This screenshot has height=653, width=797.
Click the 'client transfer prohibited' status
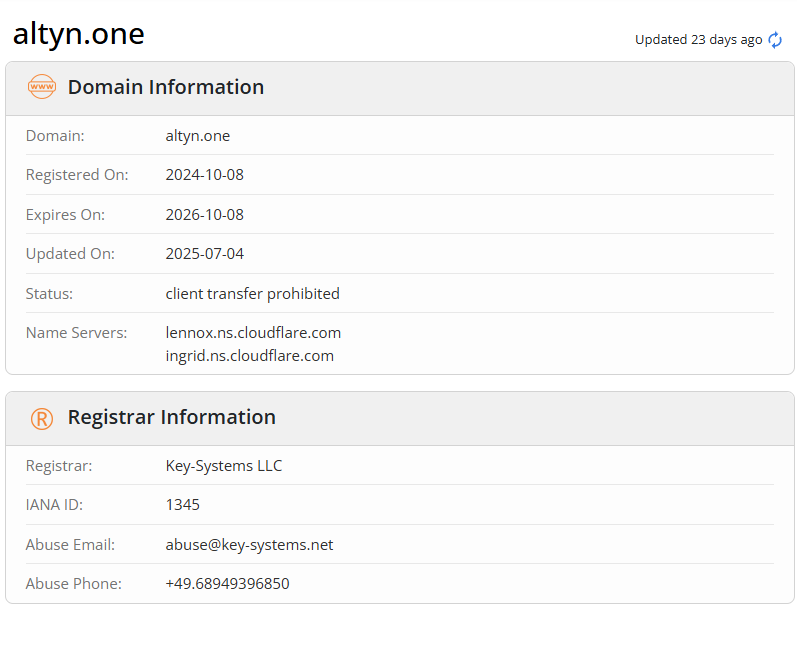click(x=253, y=294)
